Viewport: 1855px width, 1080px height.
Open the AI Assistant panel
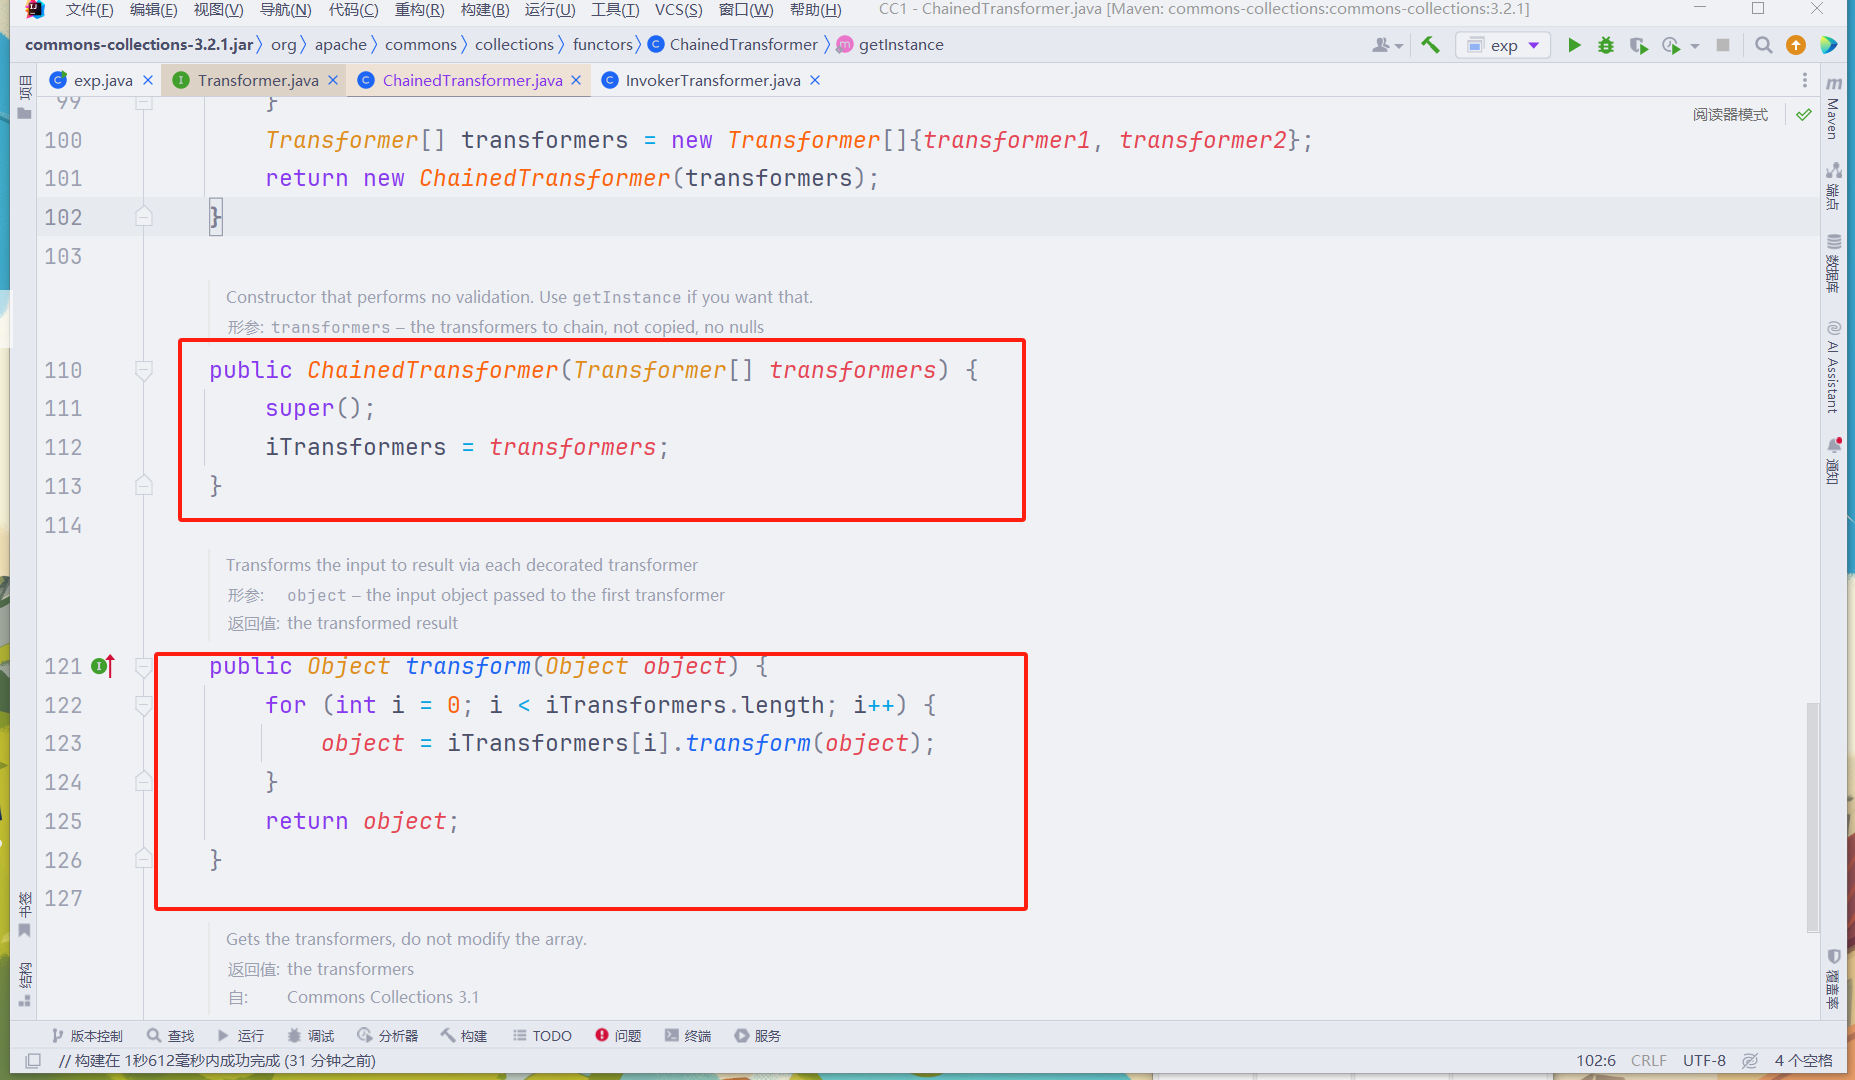1833,370
